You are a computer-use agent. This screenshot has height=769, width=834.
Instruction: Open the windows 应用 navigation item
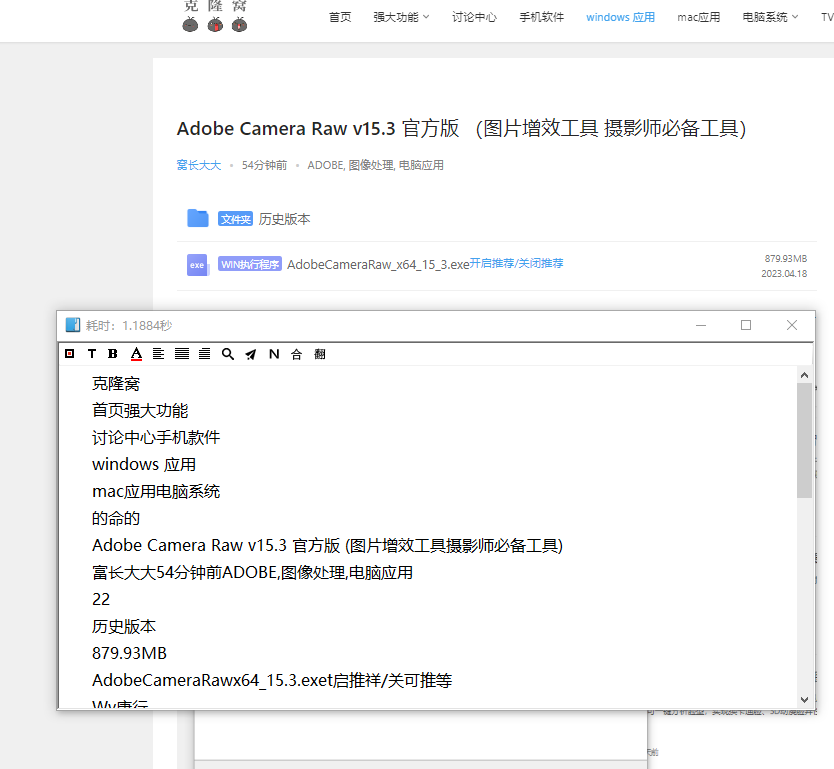click(620, 17)
